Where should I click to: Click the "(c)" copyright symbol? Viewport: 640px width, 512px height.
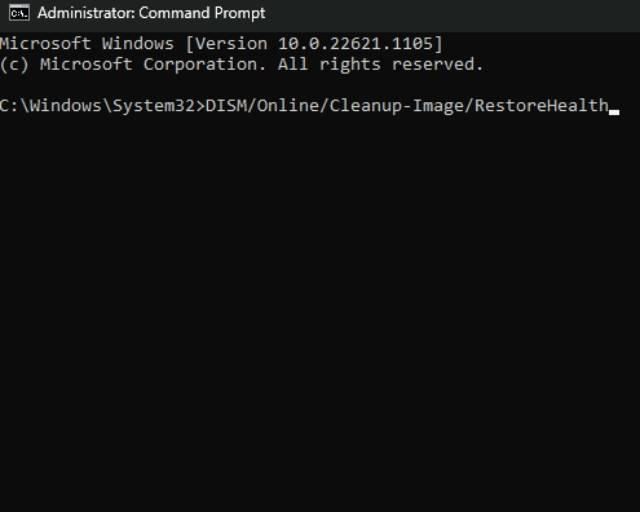tap(15, 64)
